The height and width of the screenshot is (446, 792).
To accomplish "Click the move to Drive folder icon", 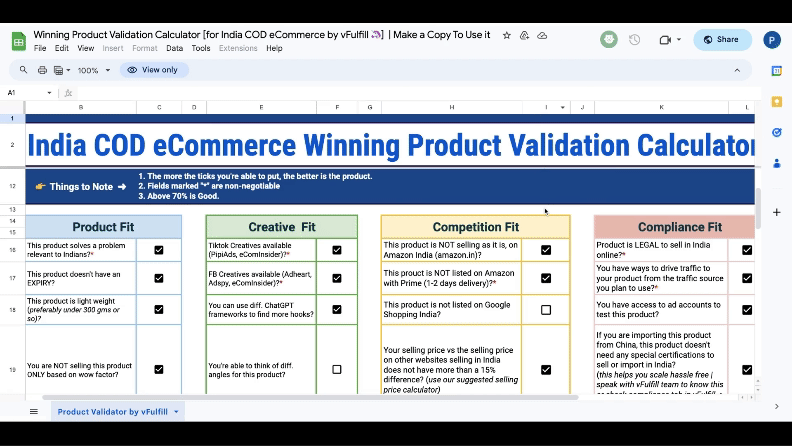I will [x=524, y=35].
